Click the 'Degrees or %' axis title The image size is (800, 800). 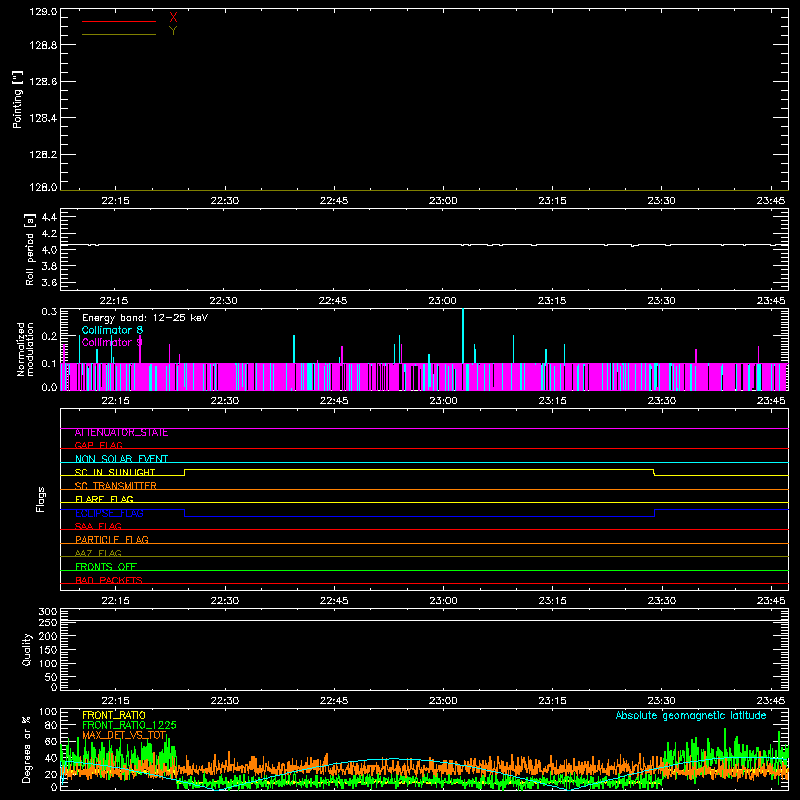click(x=27, y=749)
